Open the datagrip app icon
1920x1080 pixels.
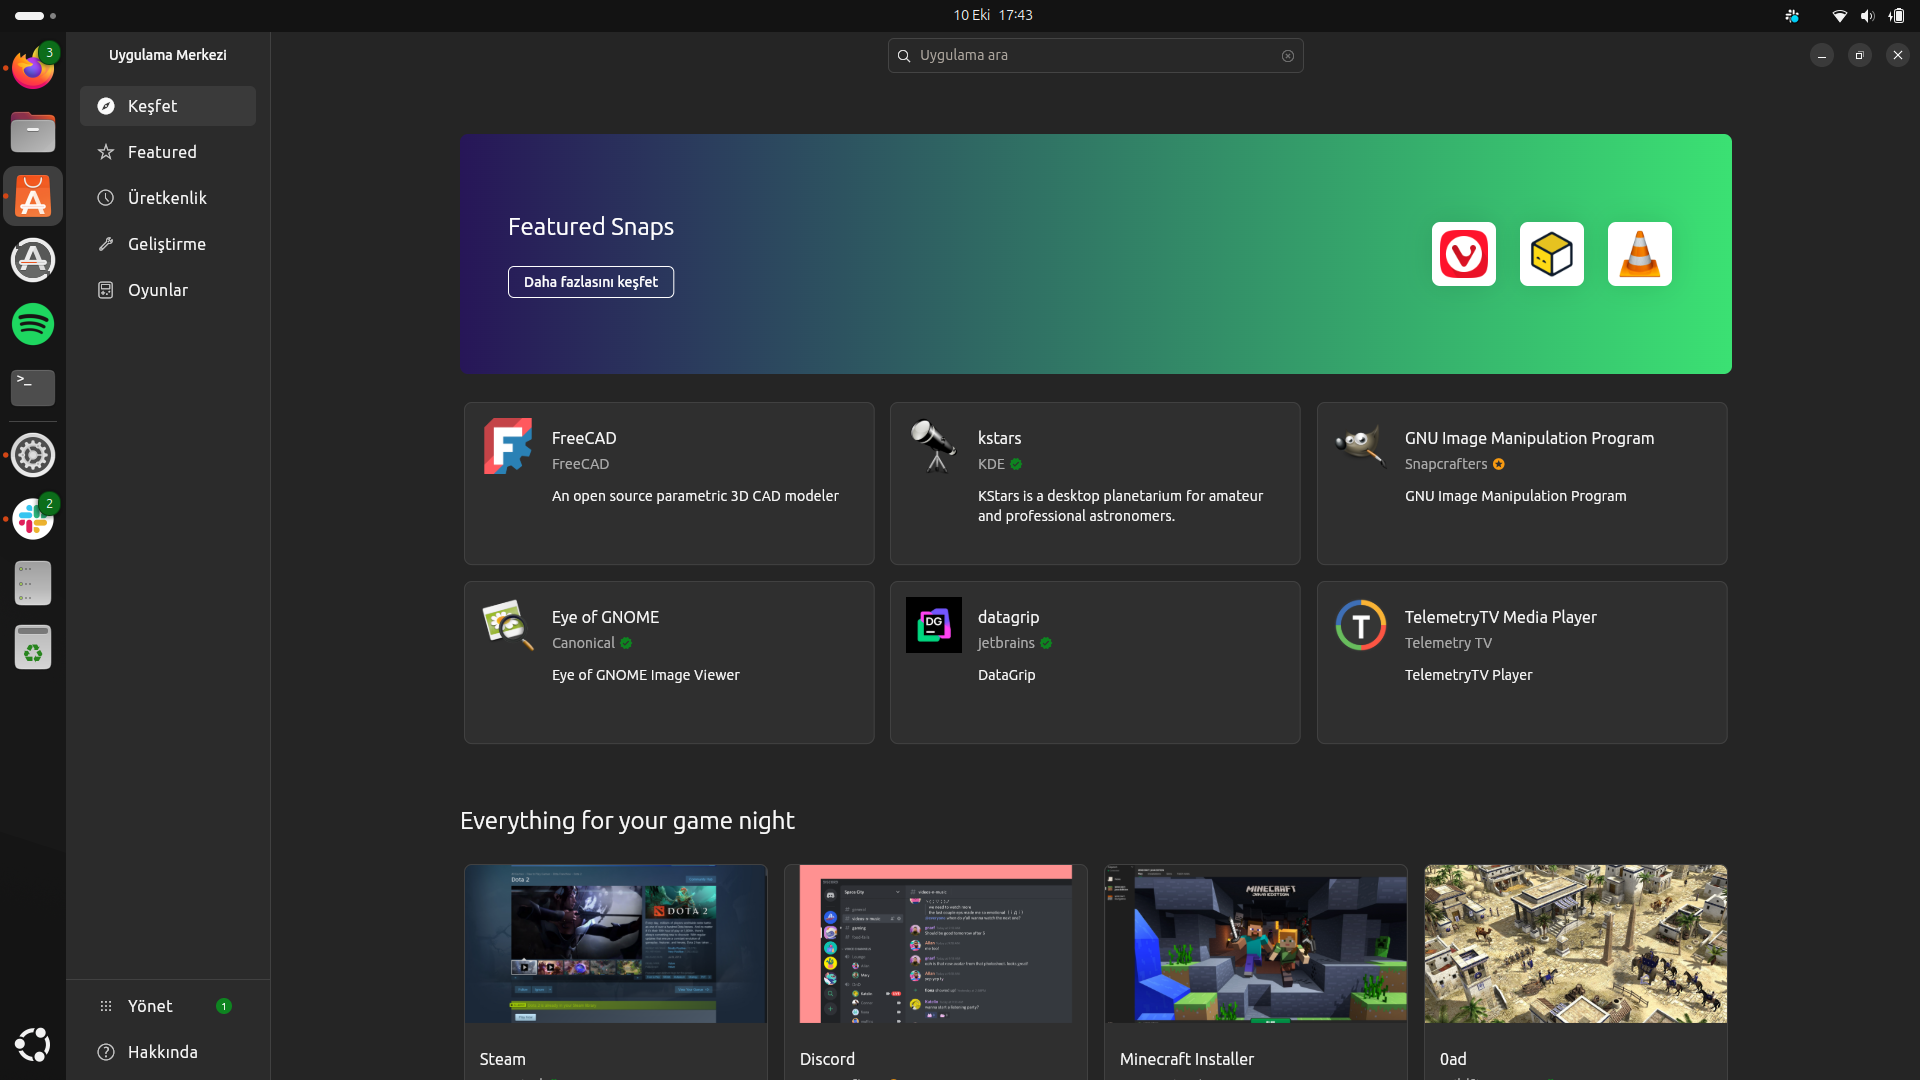tap(934, 625)
